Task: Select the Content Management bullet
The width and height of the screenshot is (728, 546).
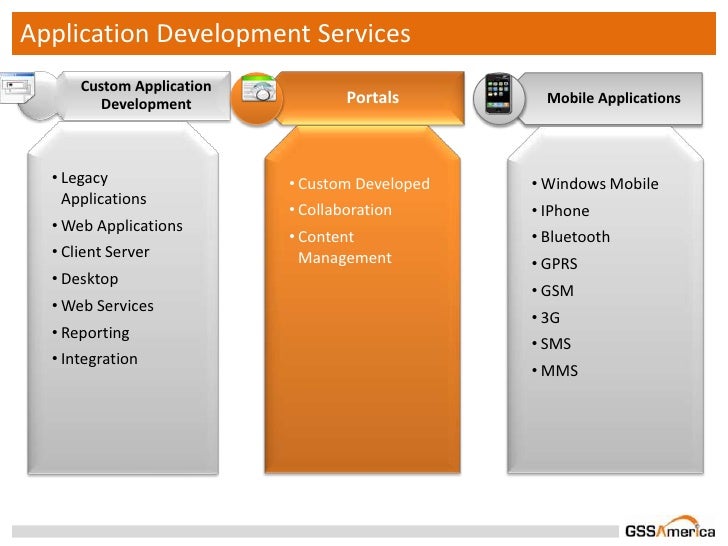Action: 341,247
